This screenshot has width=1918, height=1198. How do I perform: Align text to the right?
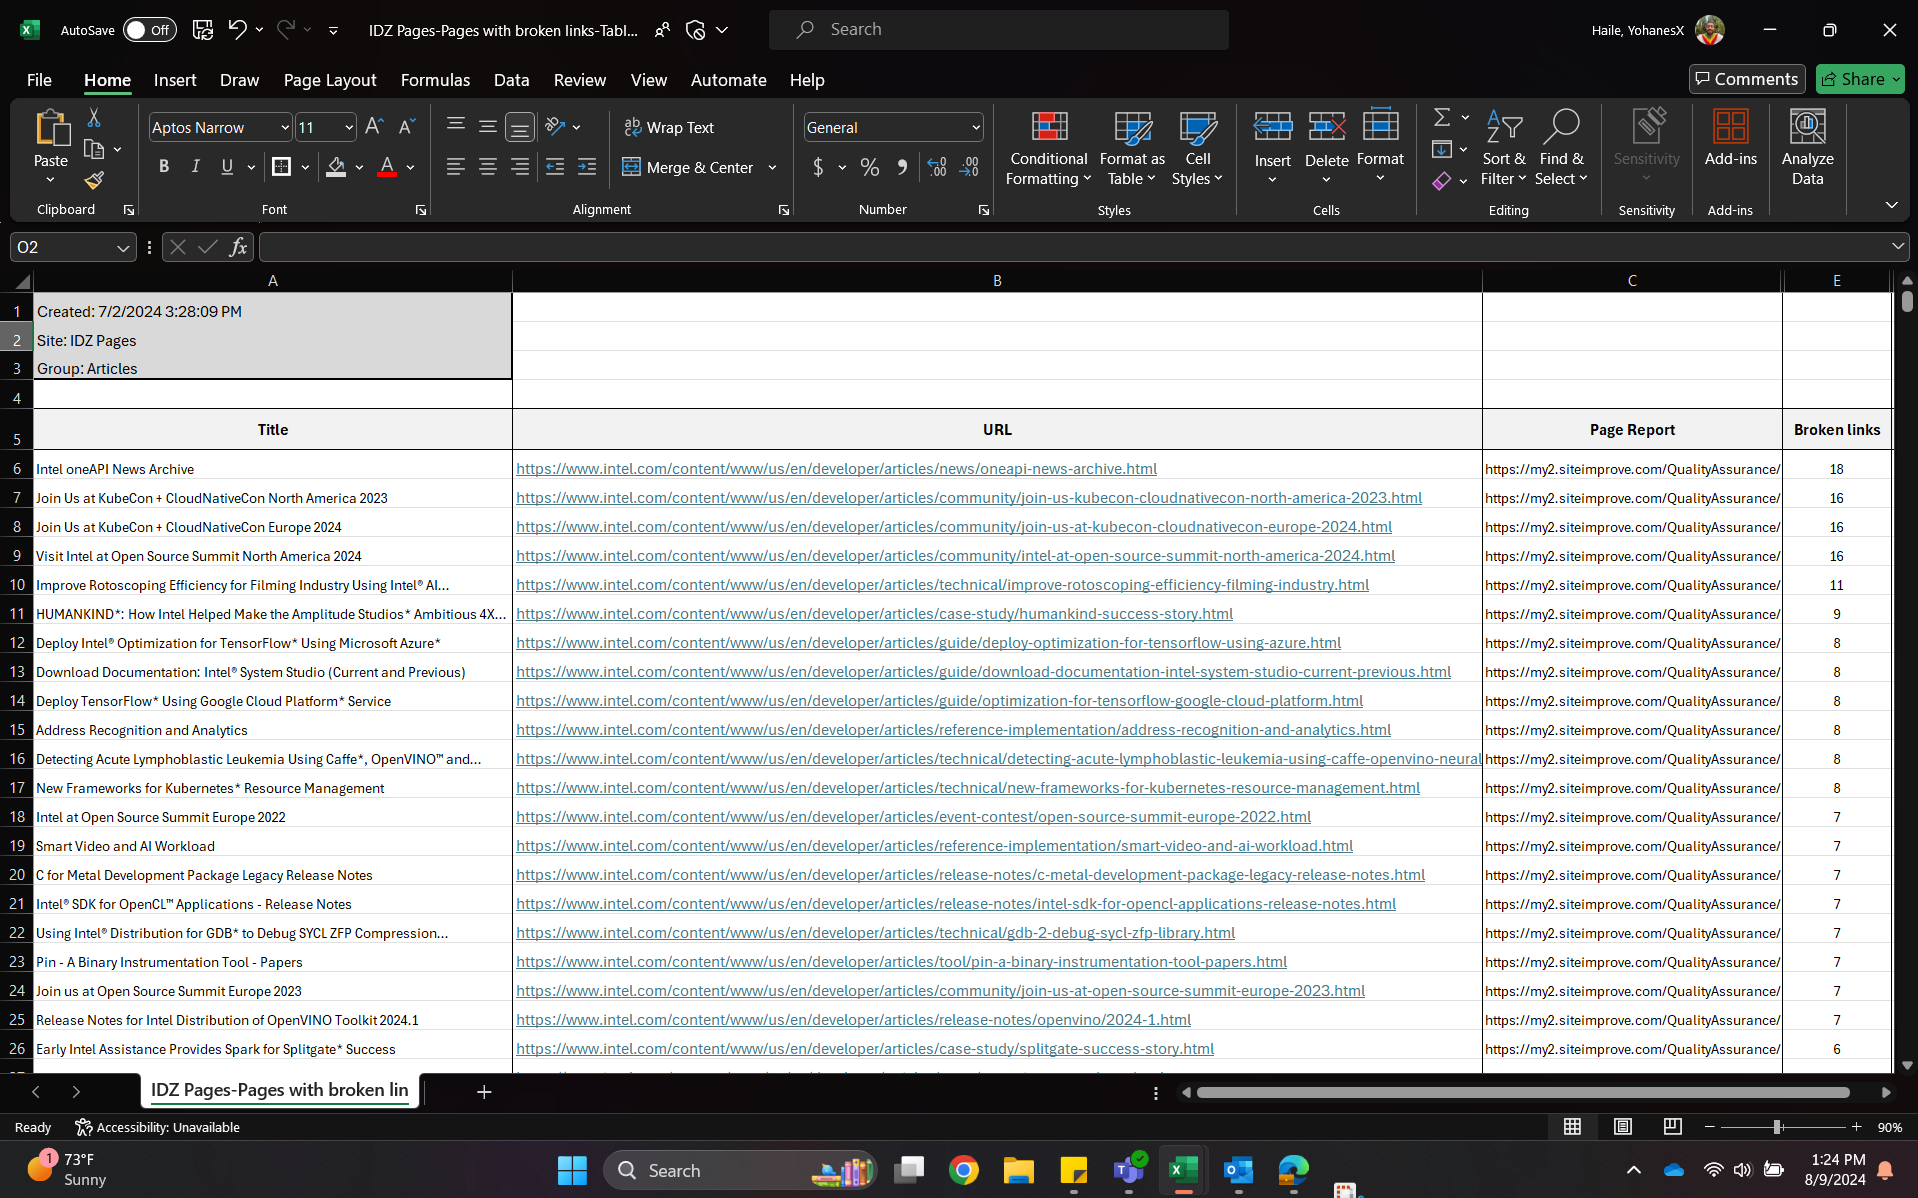(520, 167)
